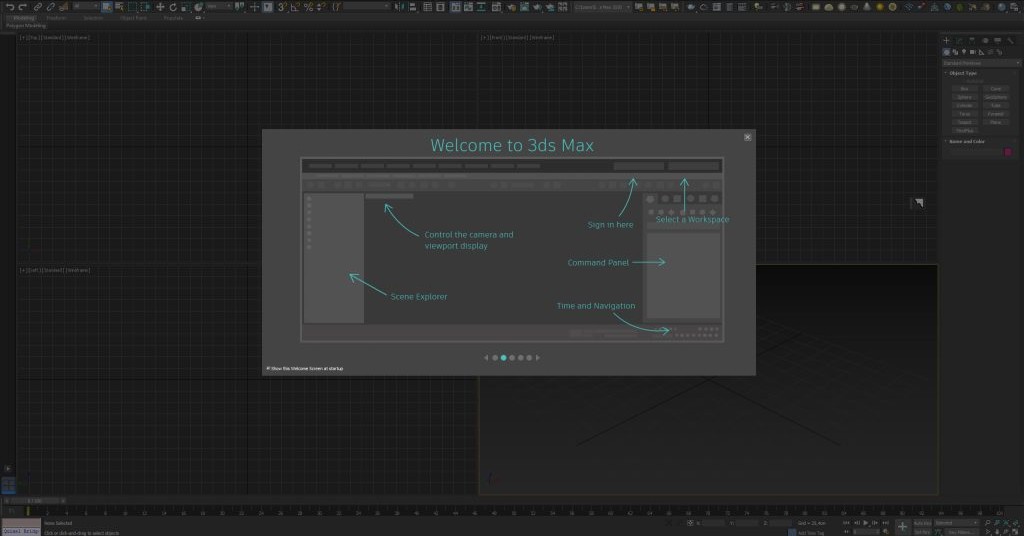The width and height of the screenshot is (1024, 536).
Task: Activate the Select Object tool
Action: (106, 7)
